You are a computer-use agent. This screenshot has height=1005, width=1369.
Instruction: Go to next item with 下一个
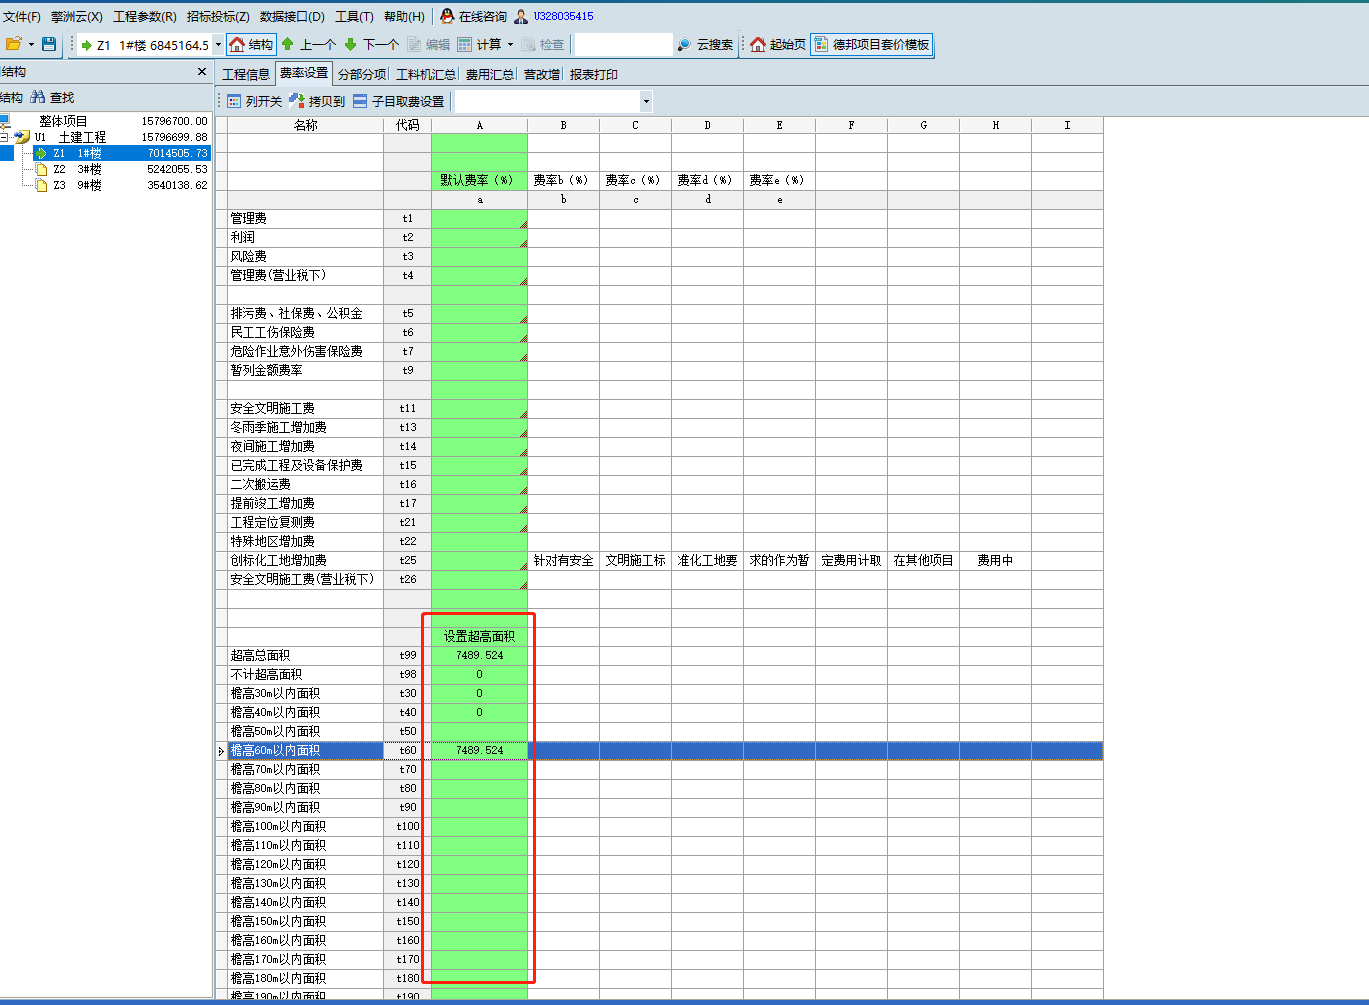[371, 44]
